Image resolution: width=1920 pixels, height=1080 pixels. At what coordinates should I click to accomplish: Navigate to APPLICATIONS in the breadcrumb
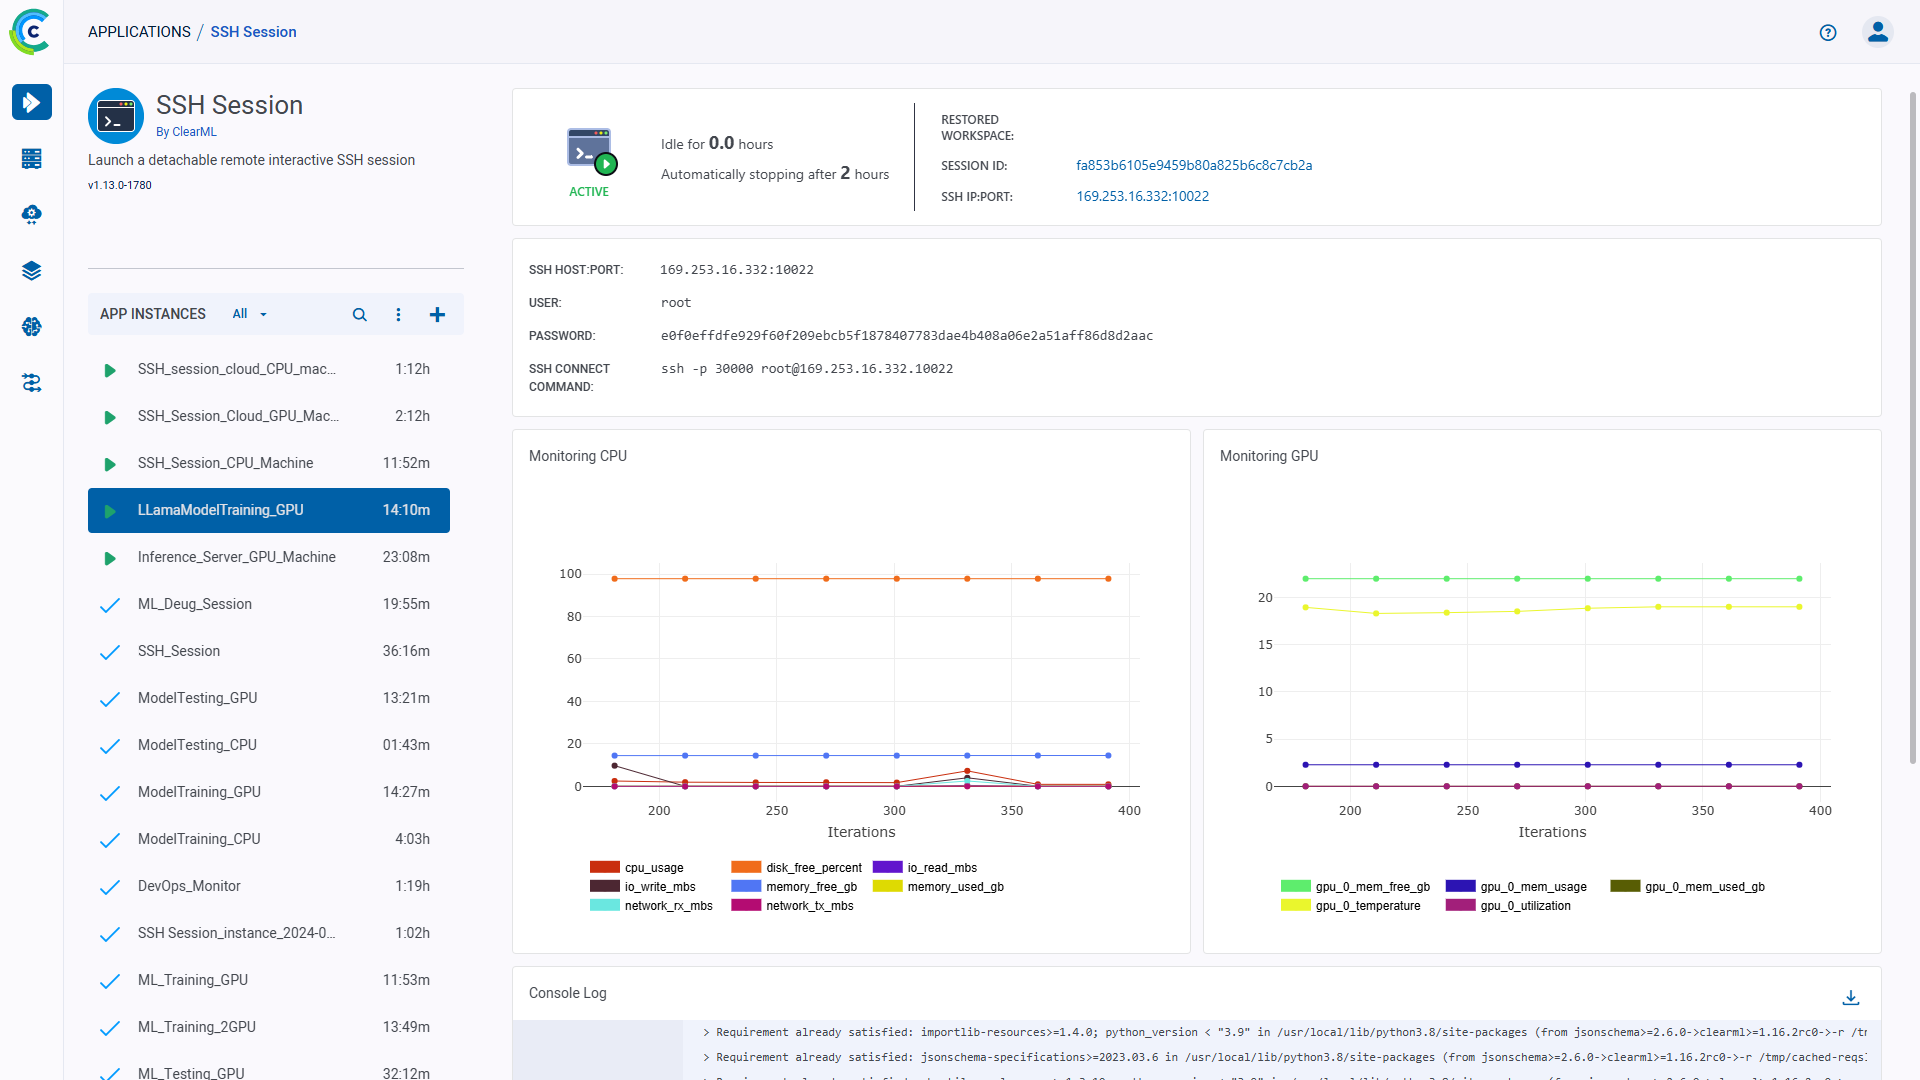click(x=139, y=31)
